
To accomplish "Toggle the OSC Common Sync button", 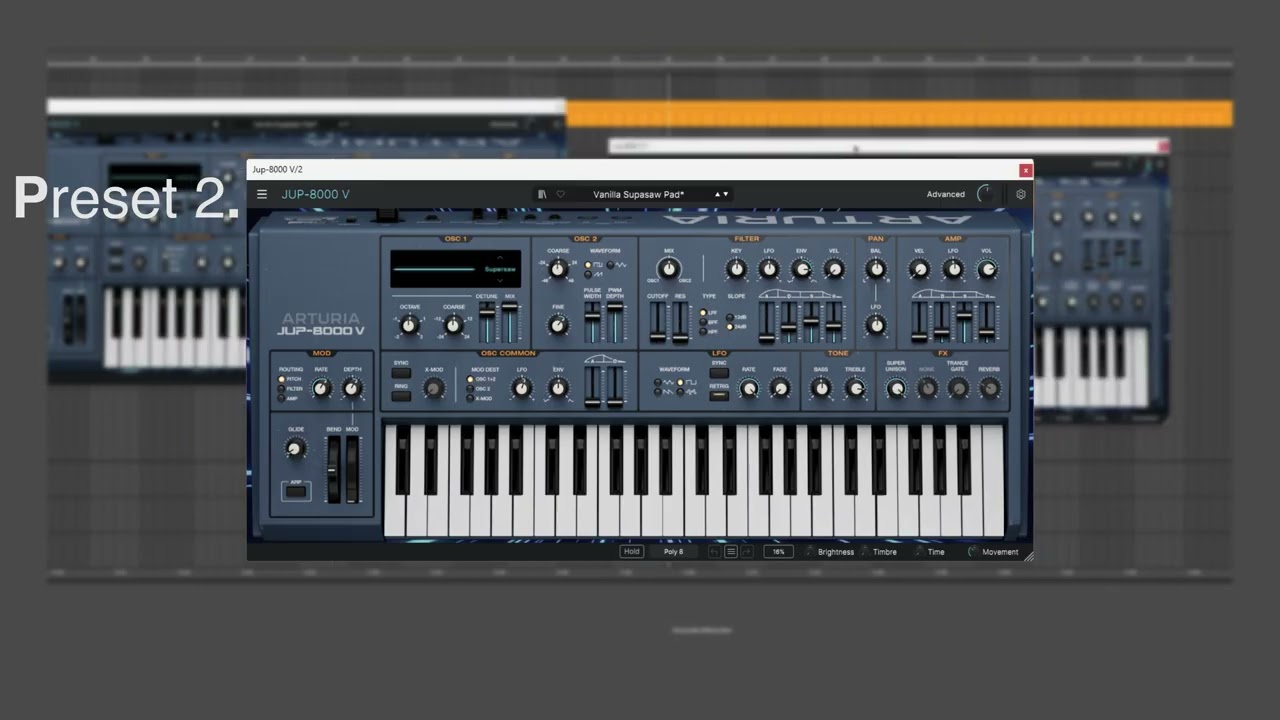I will 401,373.
